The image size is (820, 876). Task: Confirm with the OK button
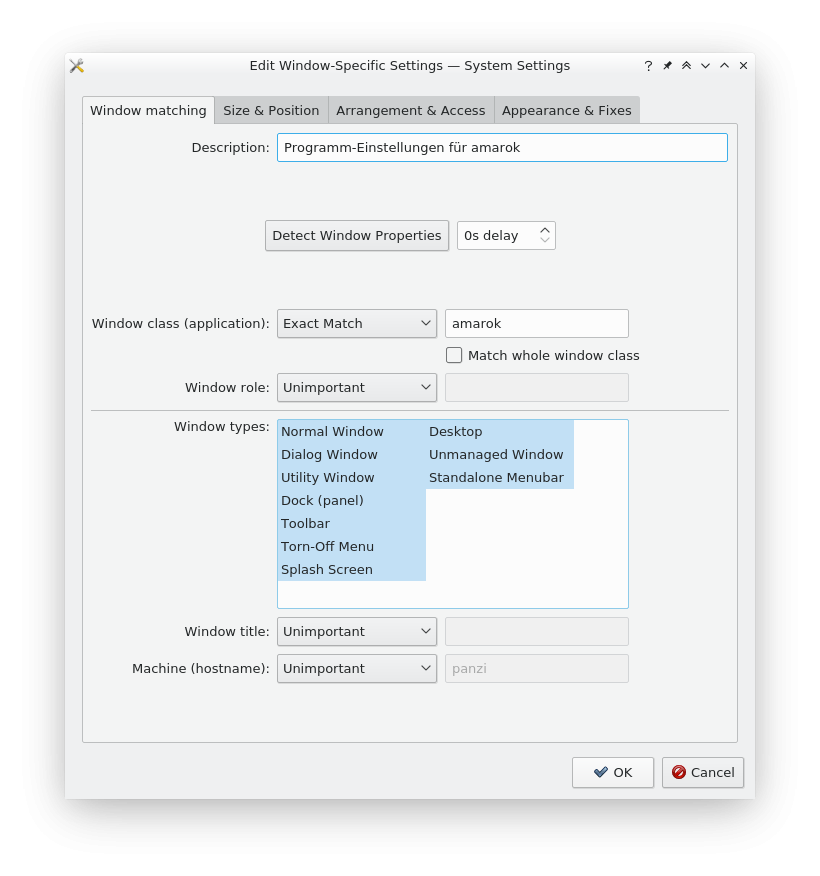point(613,772)
